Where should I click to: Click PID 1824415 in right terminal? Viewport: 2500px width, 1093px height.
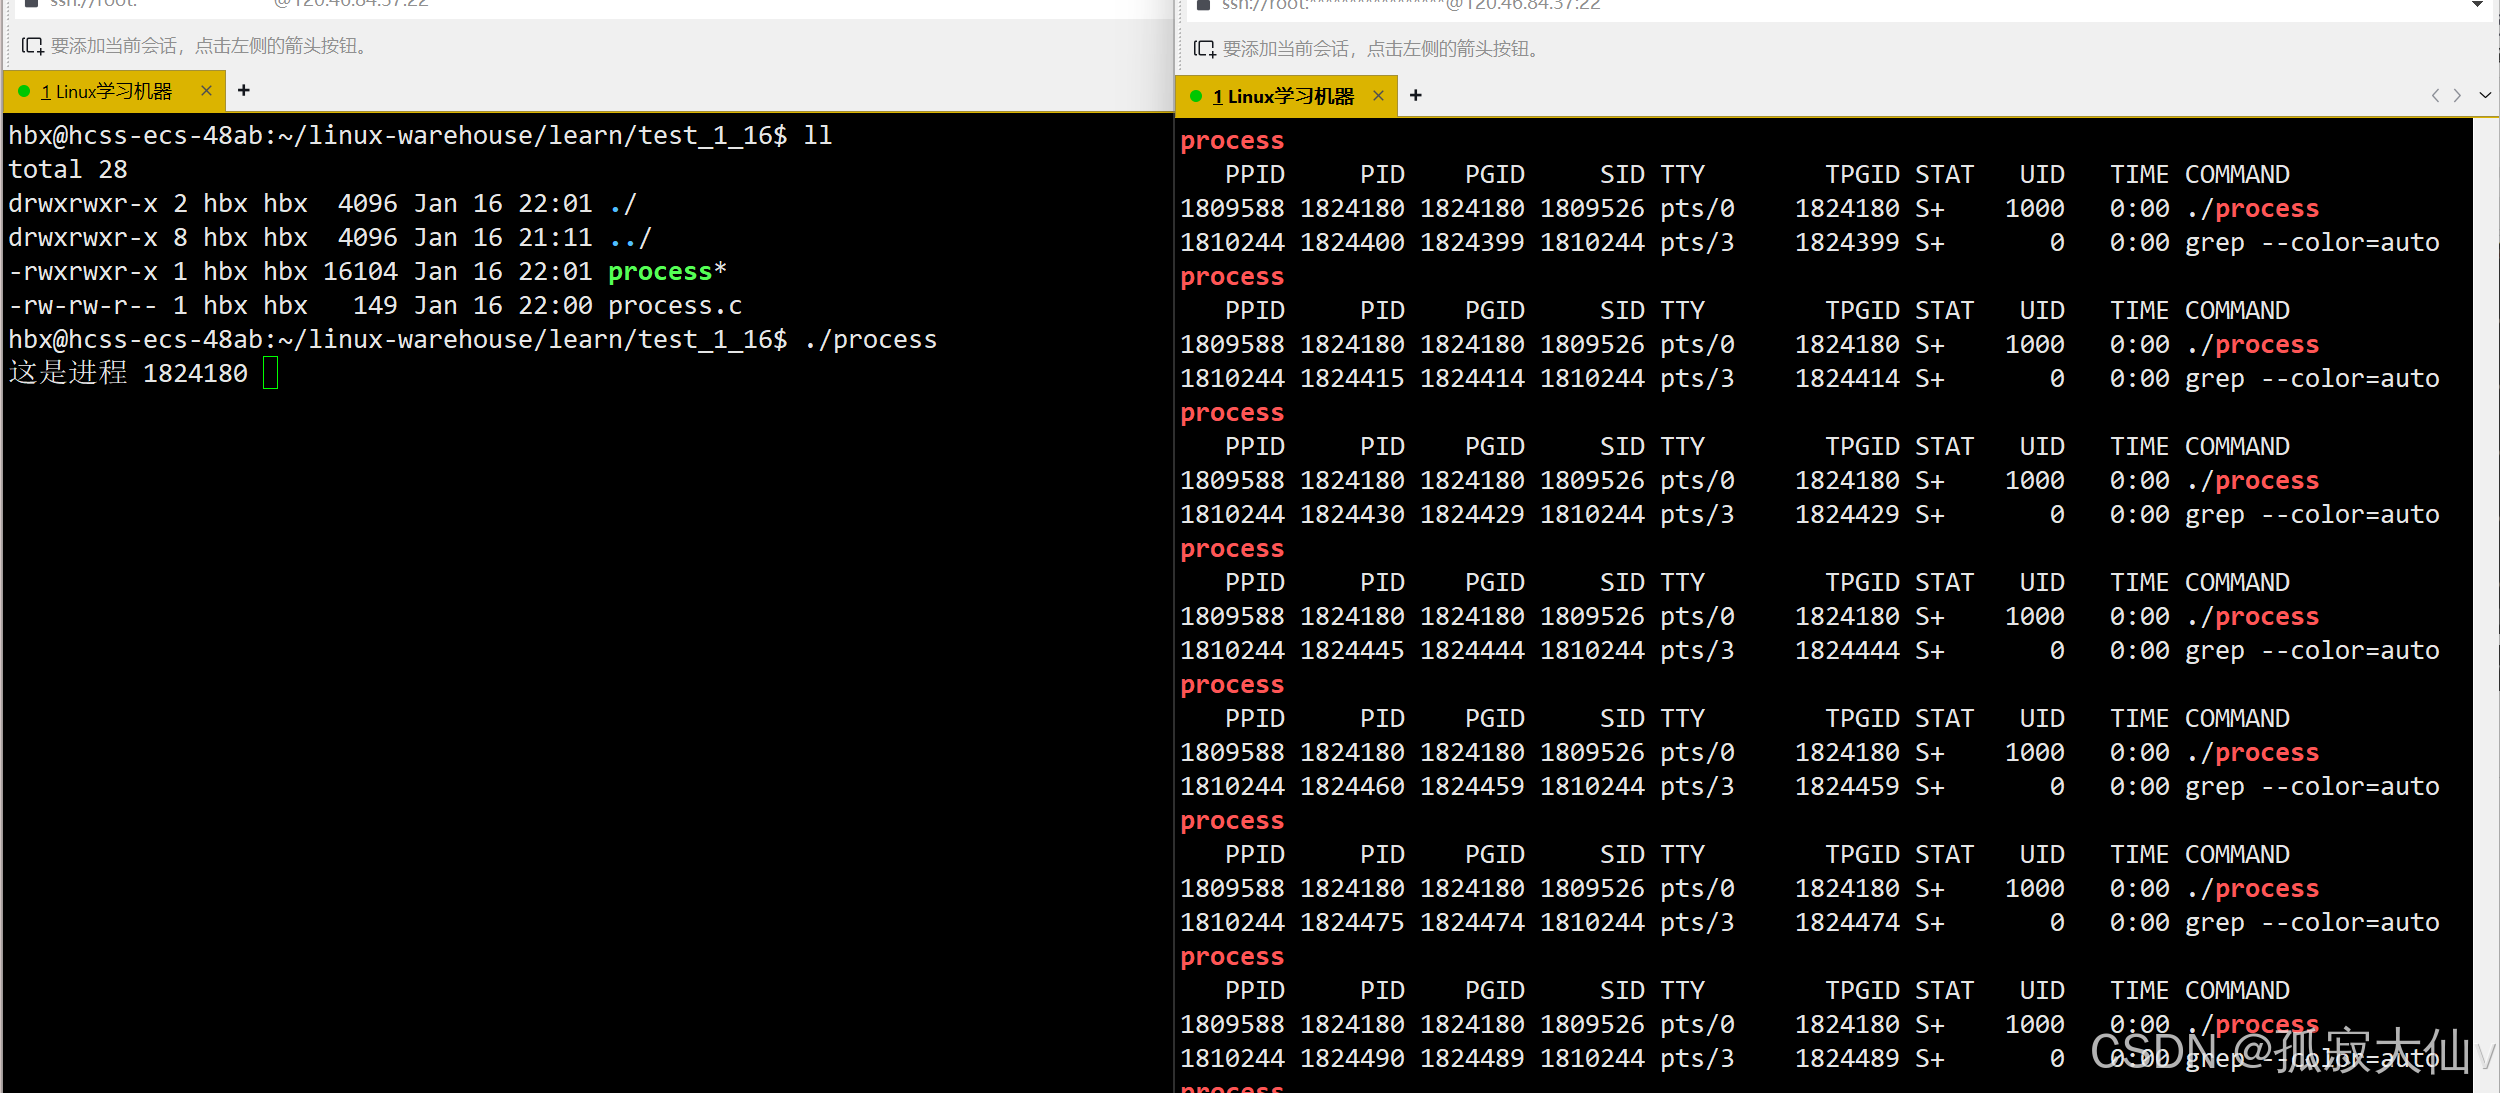click(1352, 378)
